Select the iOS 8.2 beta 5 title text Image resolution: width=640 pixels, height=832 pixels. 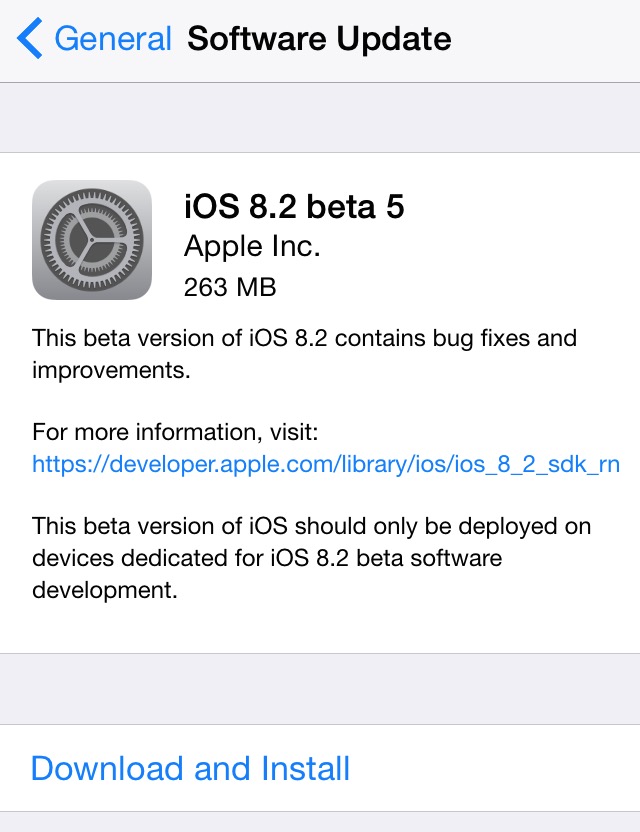pyautogui.click(x=295, y=207)
